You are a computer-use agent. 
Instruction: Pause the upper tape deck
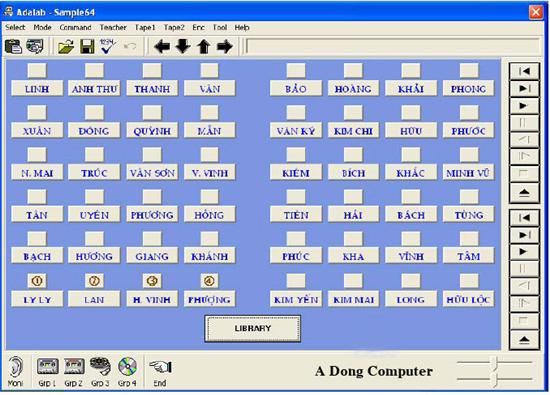pyautogui.click(x=524, y=122)
